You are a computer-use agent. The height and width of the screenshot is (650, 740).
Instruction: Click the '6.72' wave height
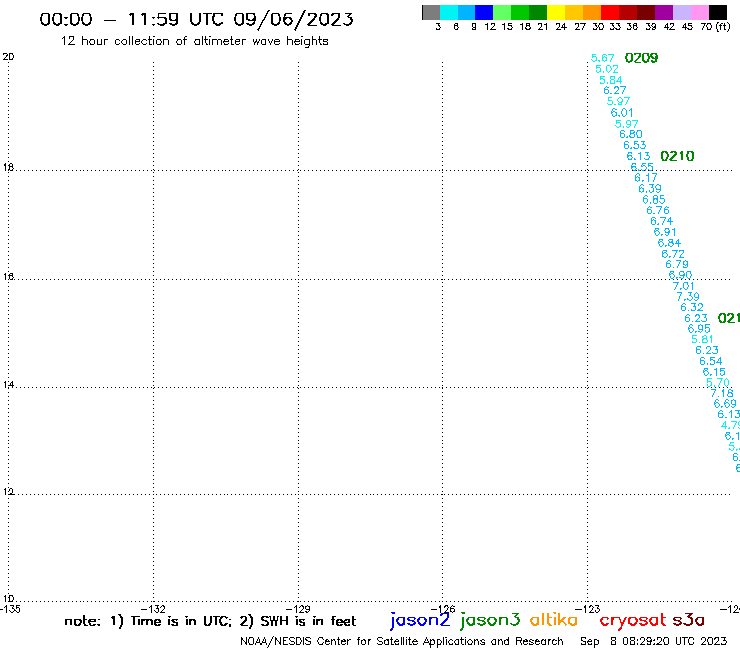tap(673, 254)
